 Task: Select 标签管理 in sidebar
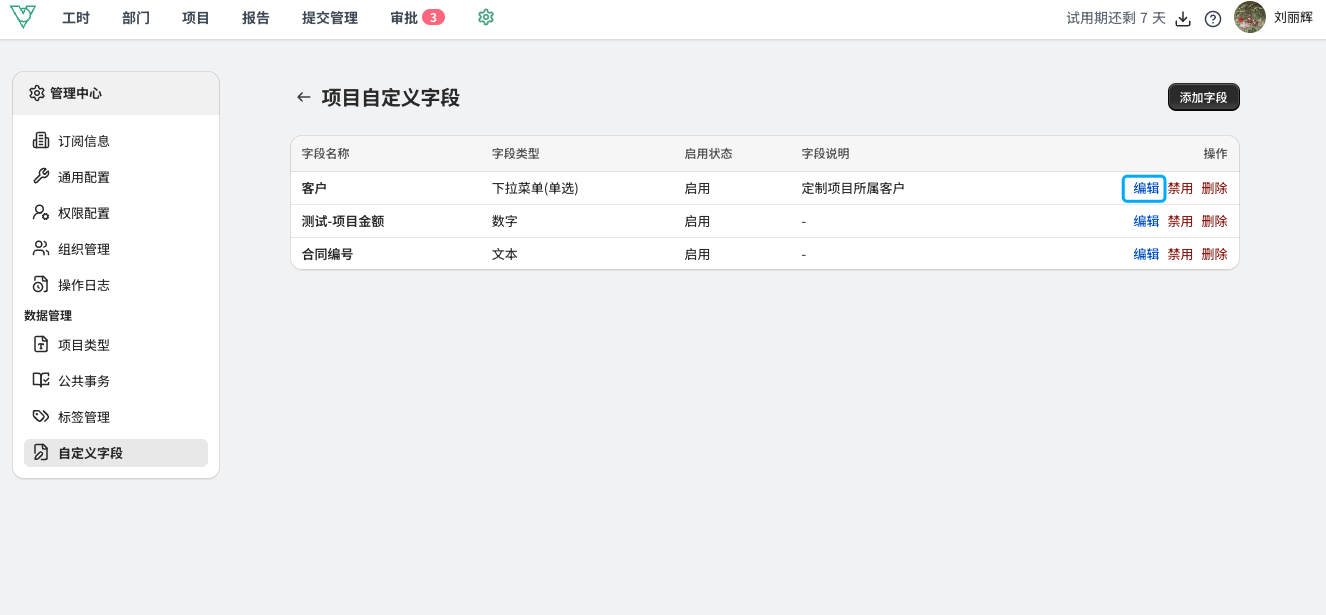click(x=116, y=417)
